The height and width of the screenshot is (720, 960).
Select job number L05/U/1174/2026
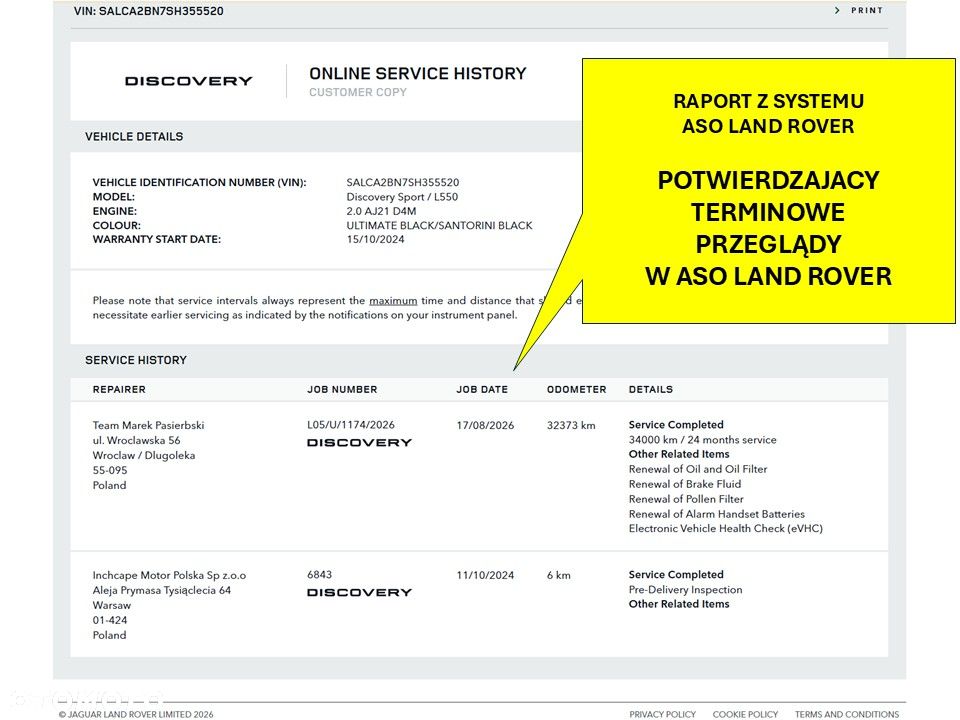[351, 425]
